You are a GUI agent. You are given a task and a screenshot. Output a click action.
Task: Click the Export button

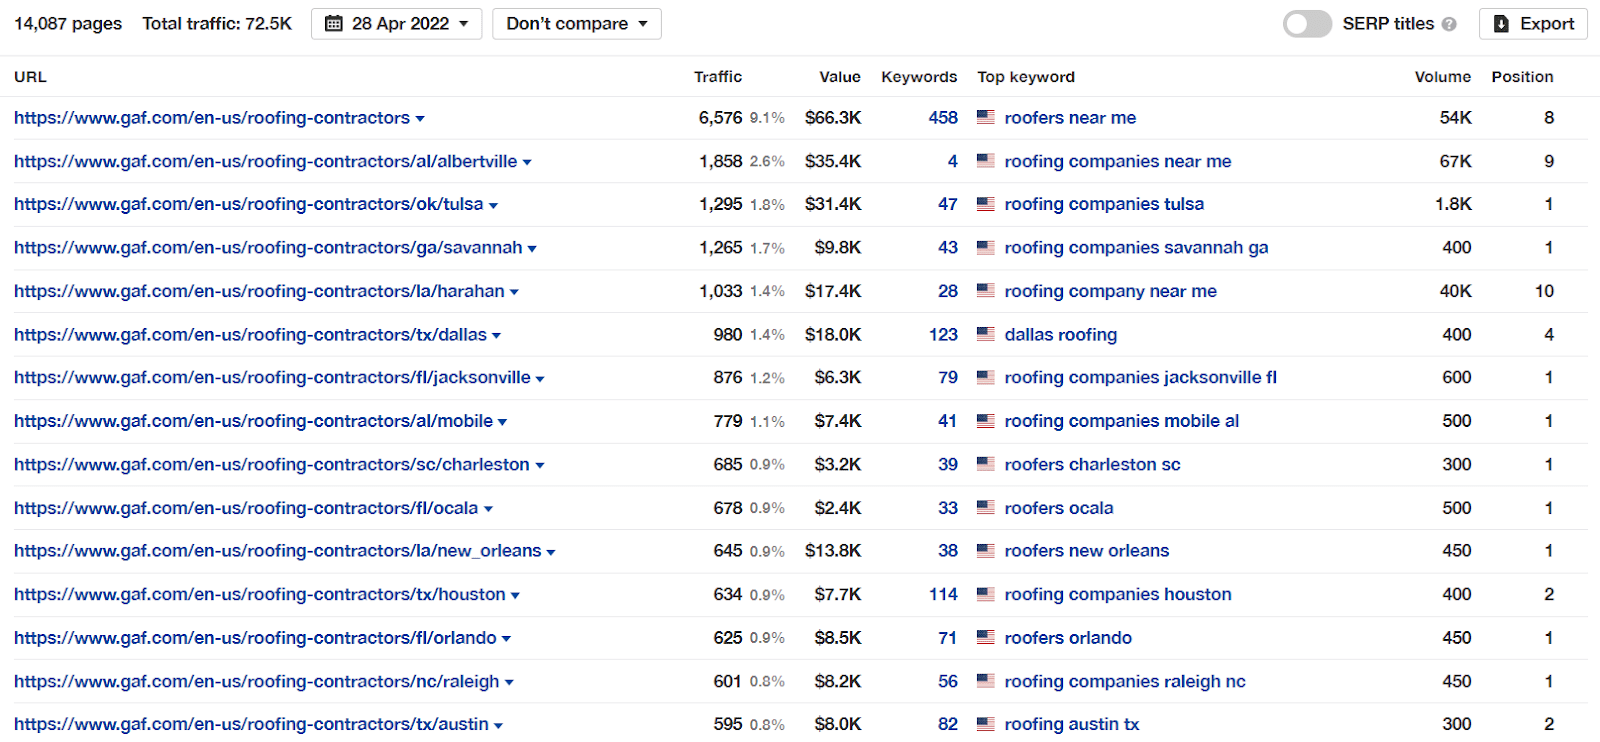click(1533, 24)
